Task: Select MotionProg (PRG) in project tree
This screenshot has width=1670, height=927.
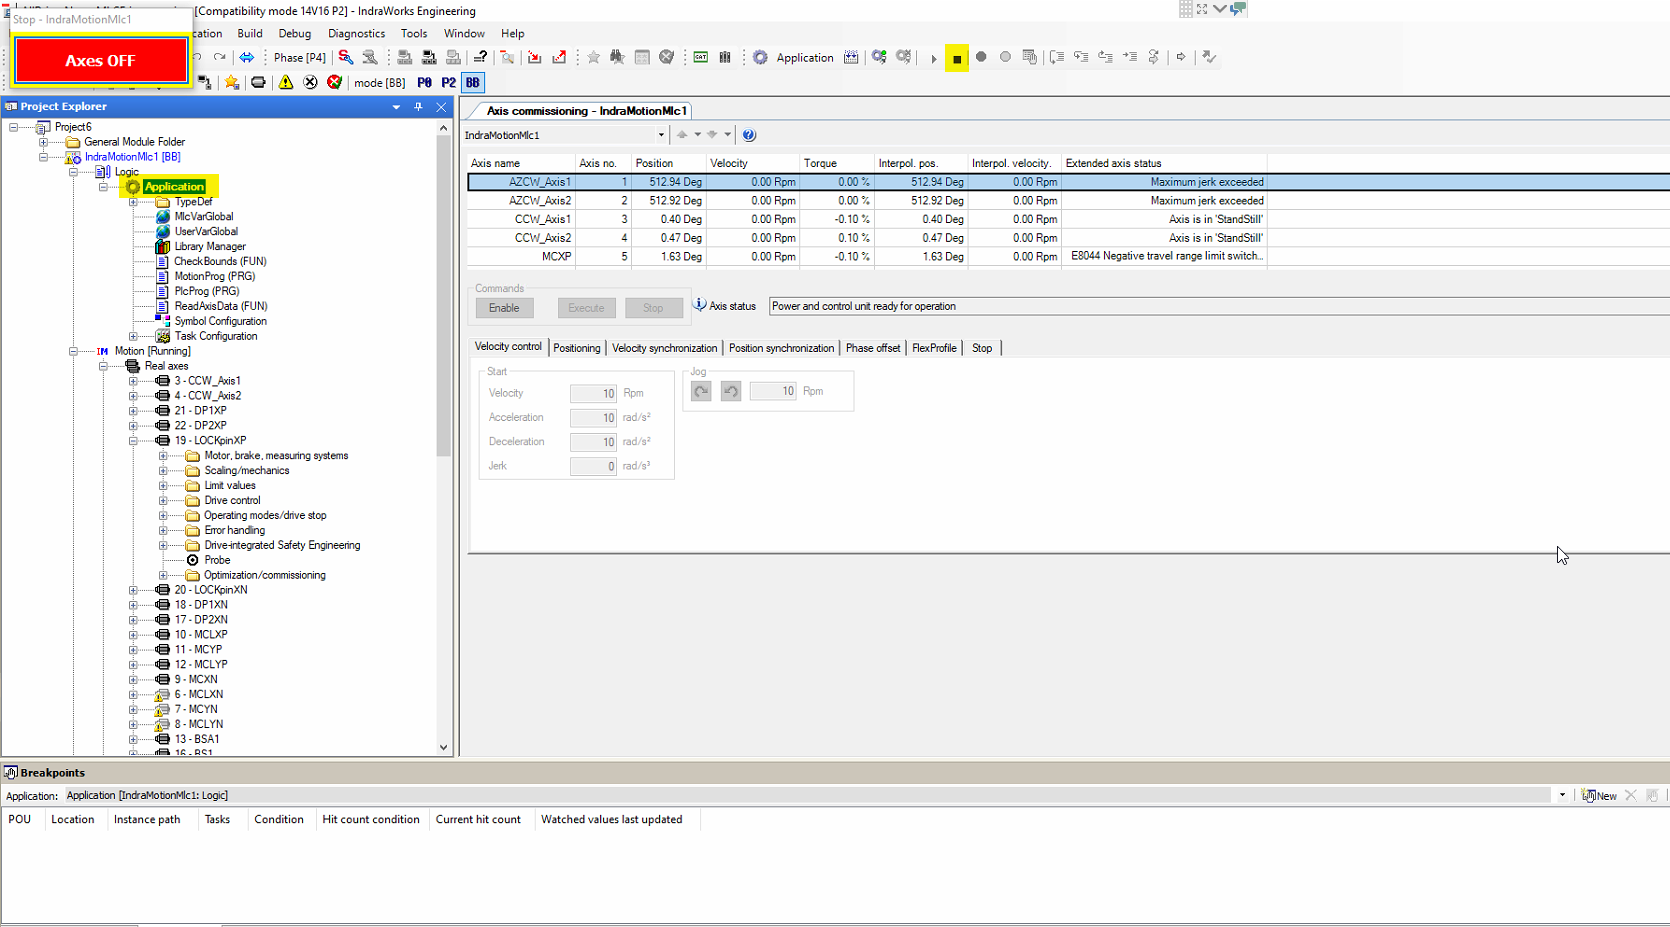Action: pyautogui.click(x=215, y=276)
